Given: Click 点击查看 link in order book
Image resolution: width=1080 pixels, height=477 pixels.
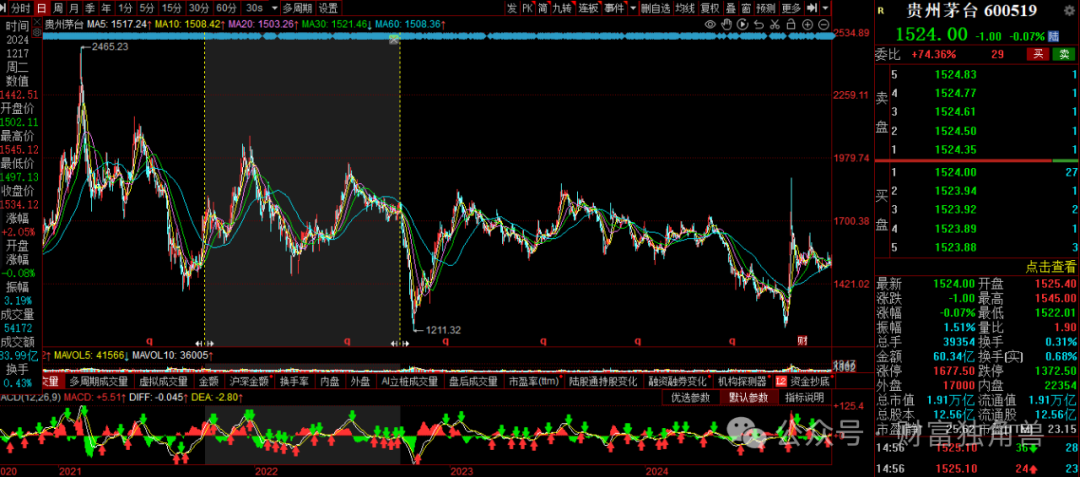Looking at the screenshot, I should coord(1051,266).
